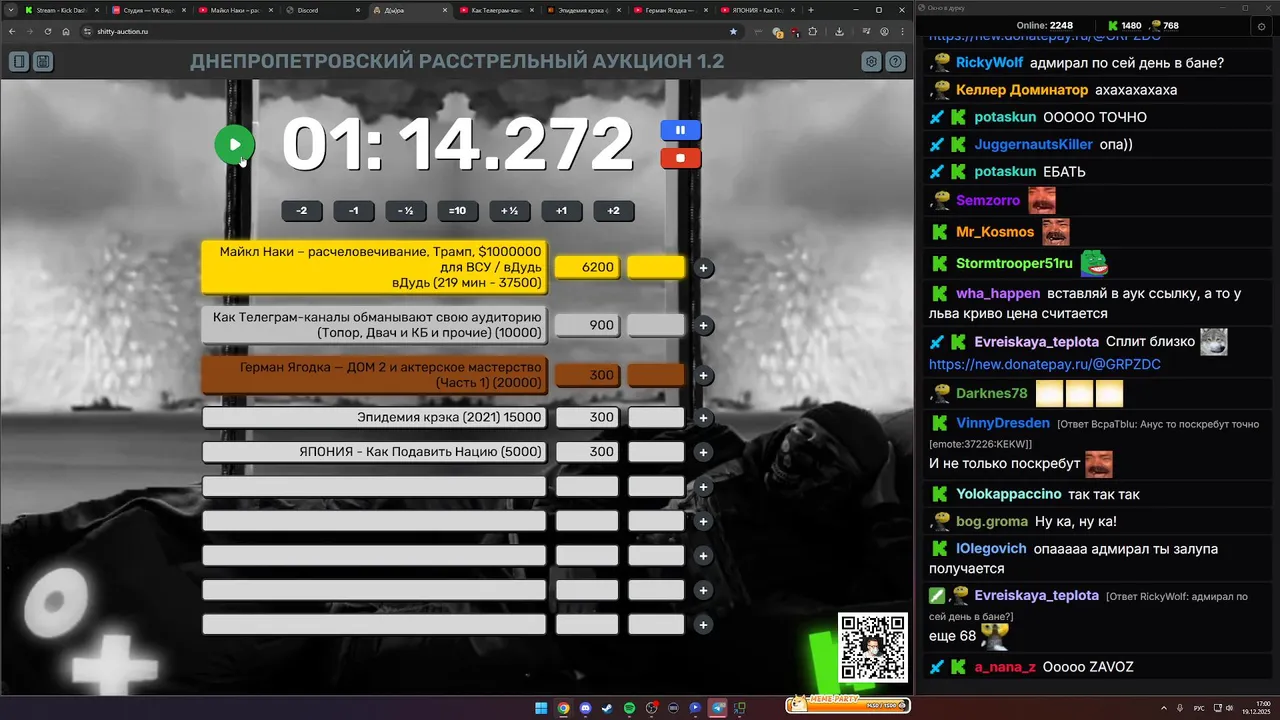The width and height of the screenshot is (1280, 720).
Task: Click plus icon of first empty lot row
Action: click(x=703, y=487)
